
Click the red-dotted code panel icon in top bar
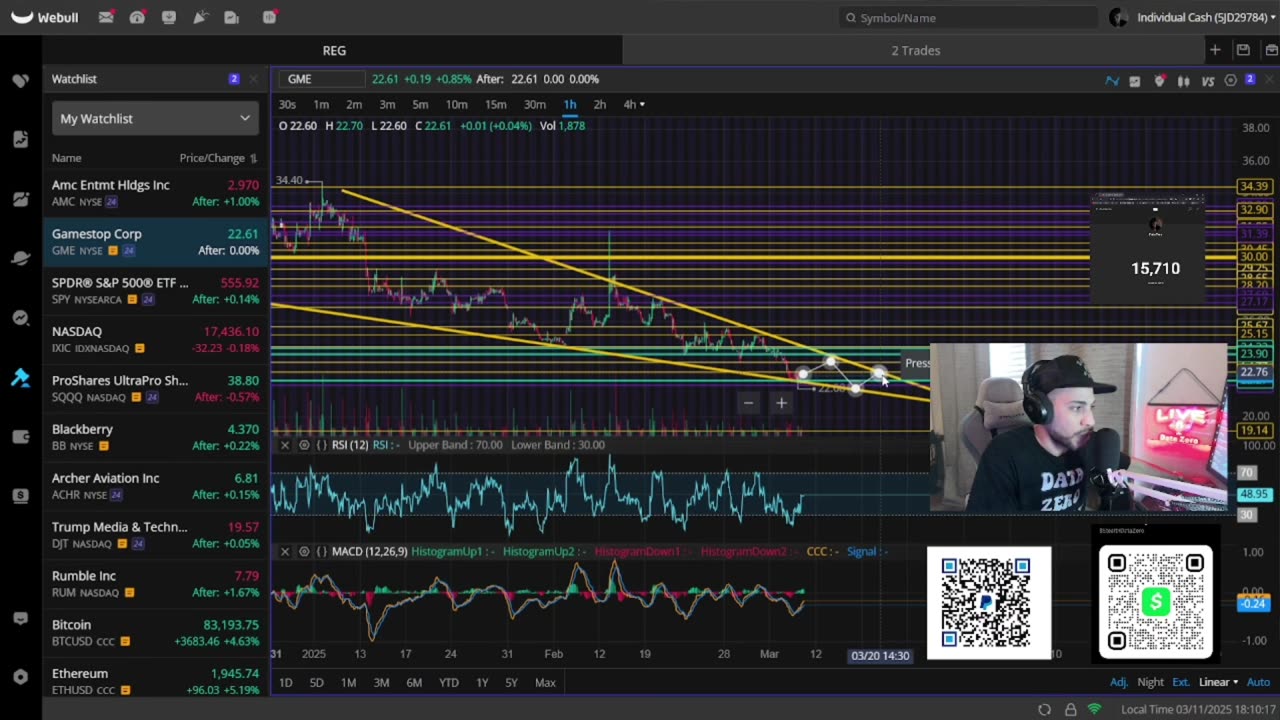click(270, 17)
